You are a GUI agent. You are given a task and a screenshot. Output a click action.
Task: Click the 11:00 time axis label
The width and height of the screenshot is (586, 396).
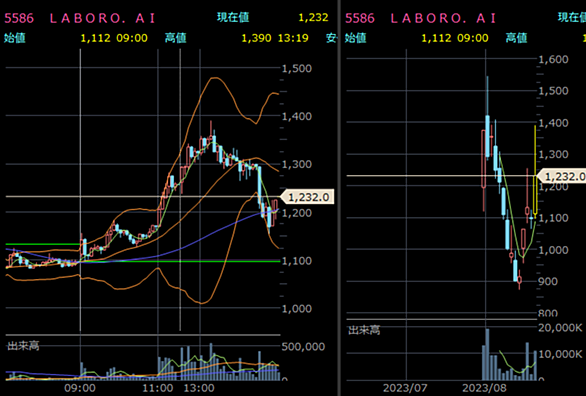[x=158, y=388]
